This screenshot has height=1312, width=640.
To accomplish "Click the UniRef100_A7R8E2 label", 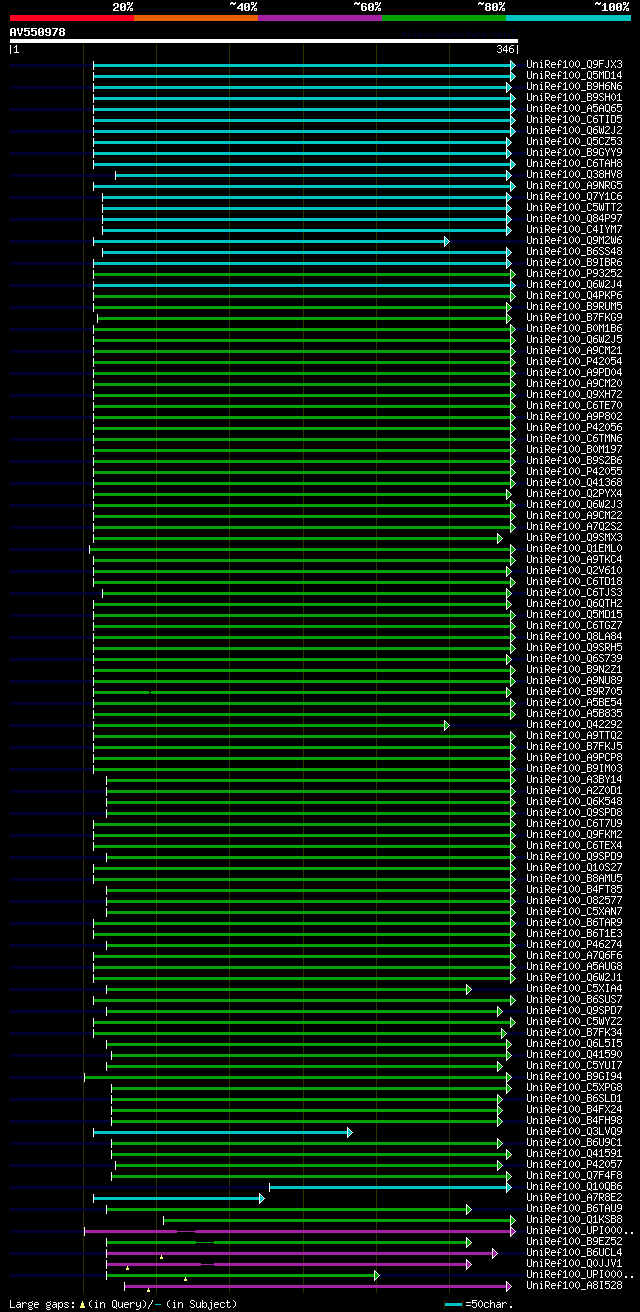I will (574, 1197).
